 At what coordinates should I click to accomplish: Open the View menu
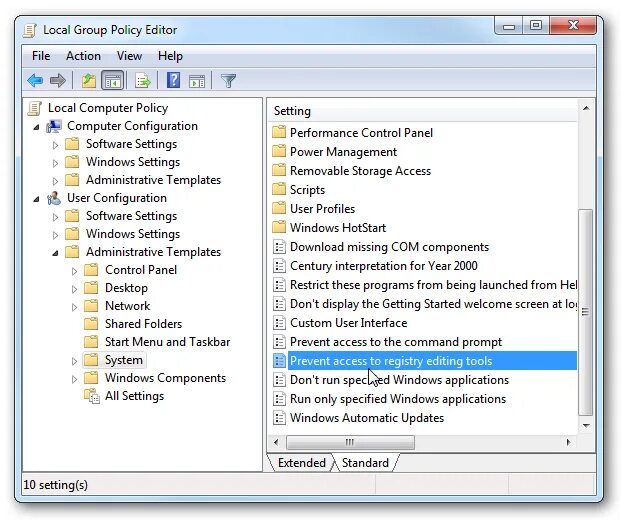click(x=129, y=56)
